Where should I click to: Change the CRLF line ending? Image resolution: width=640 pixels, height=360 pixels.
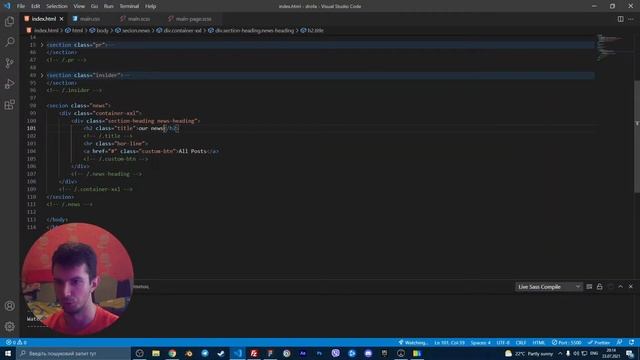coord(521,342)
